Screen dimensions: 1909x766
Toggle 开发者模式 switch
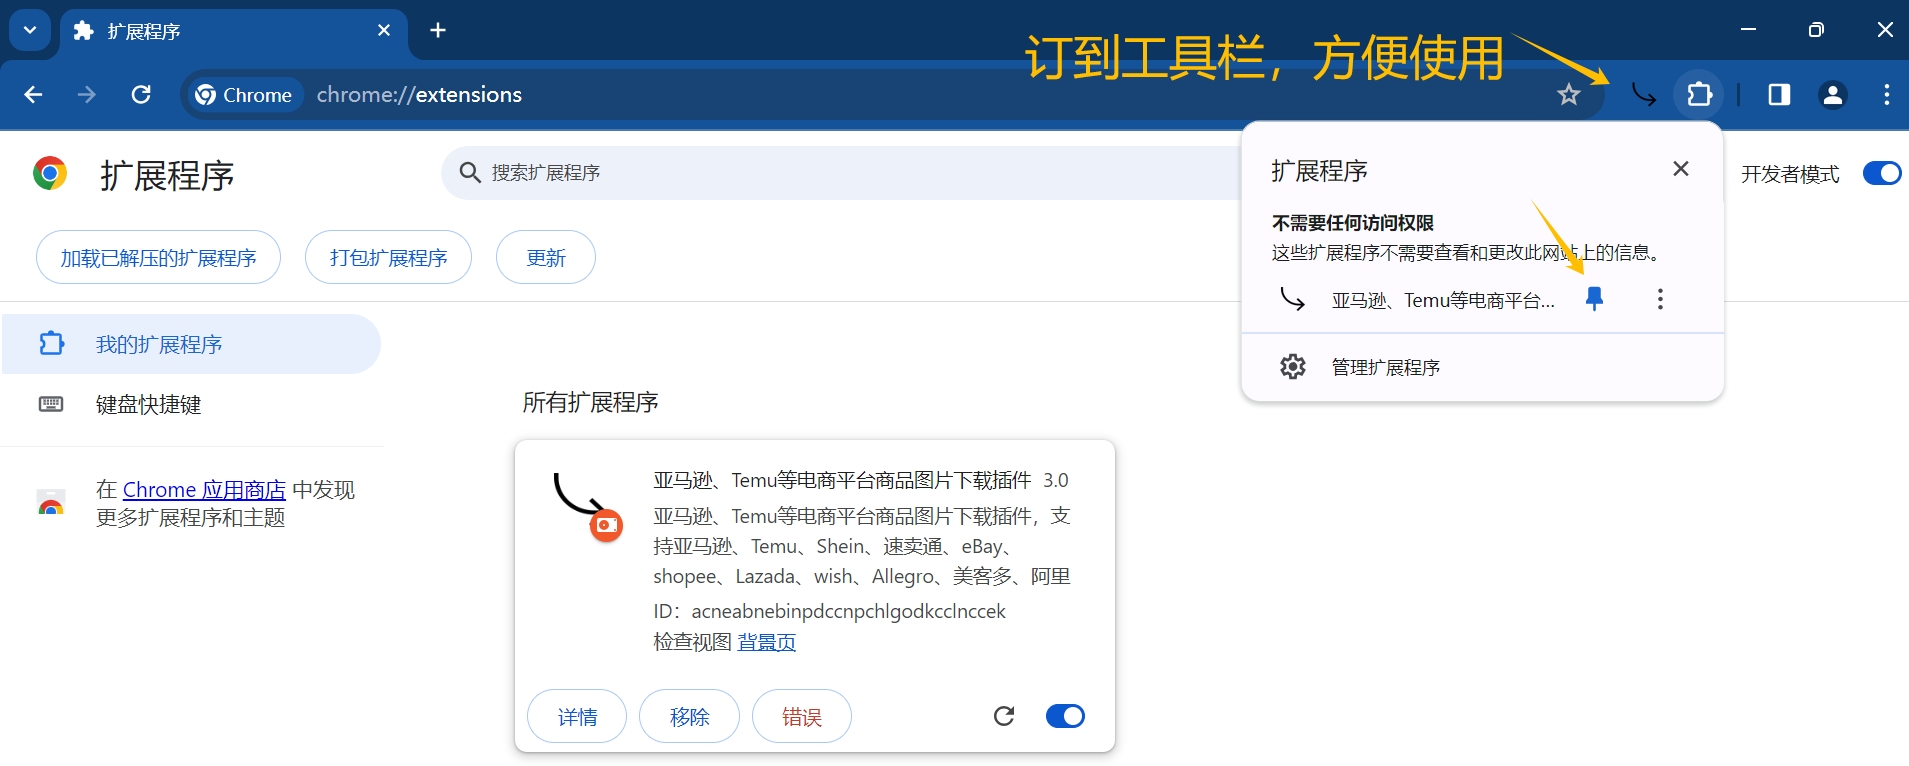click(1881, 173)
